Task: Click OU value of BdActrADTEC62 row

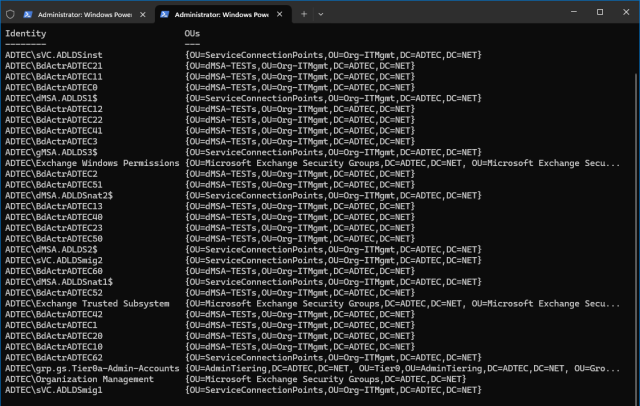Action: 333,358
